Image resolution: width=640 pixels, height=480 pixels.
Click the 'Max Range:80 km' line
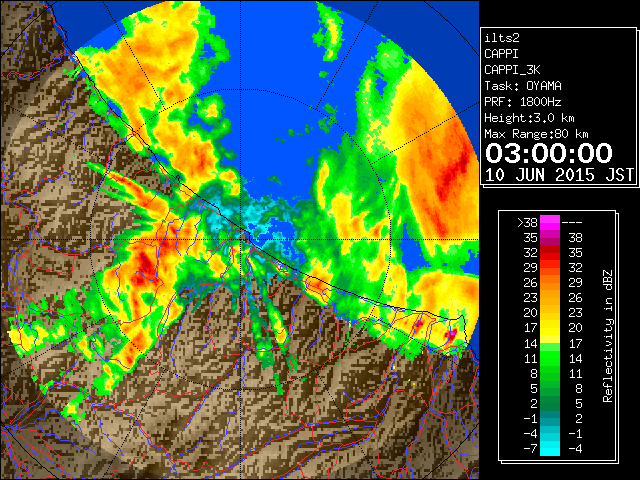536,134
